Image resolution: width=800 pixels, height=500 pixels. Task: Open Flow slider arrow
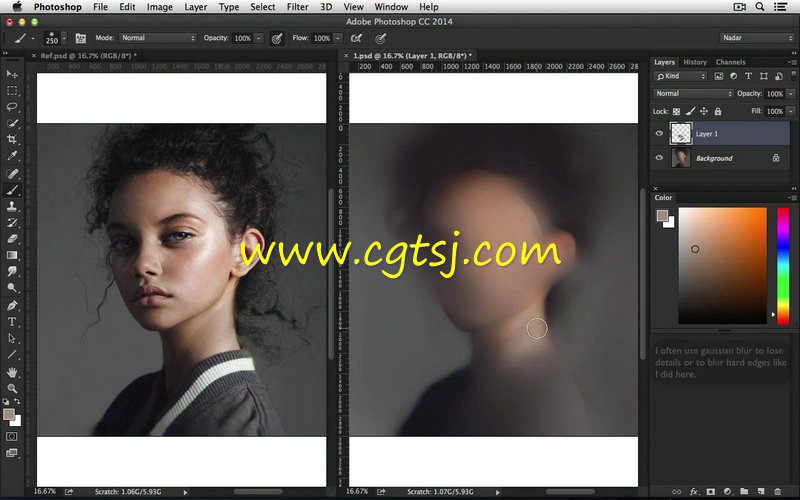tap(338, 38)
